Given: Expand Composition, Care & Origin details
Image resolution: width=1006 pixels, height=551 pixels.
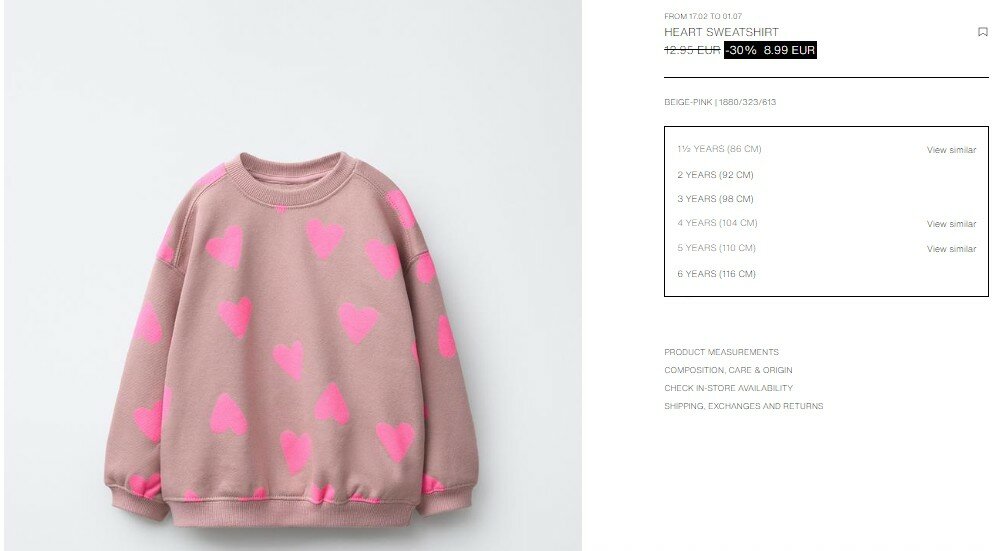Looking at the screenshot, I should [x=728, y=370].
